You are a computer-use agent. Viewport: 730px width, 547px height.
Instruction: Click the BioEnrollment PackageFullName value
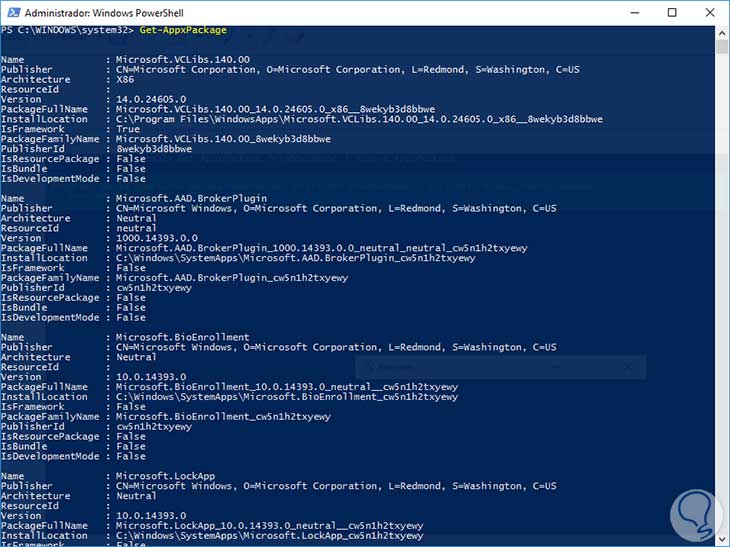287,387
